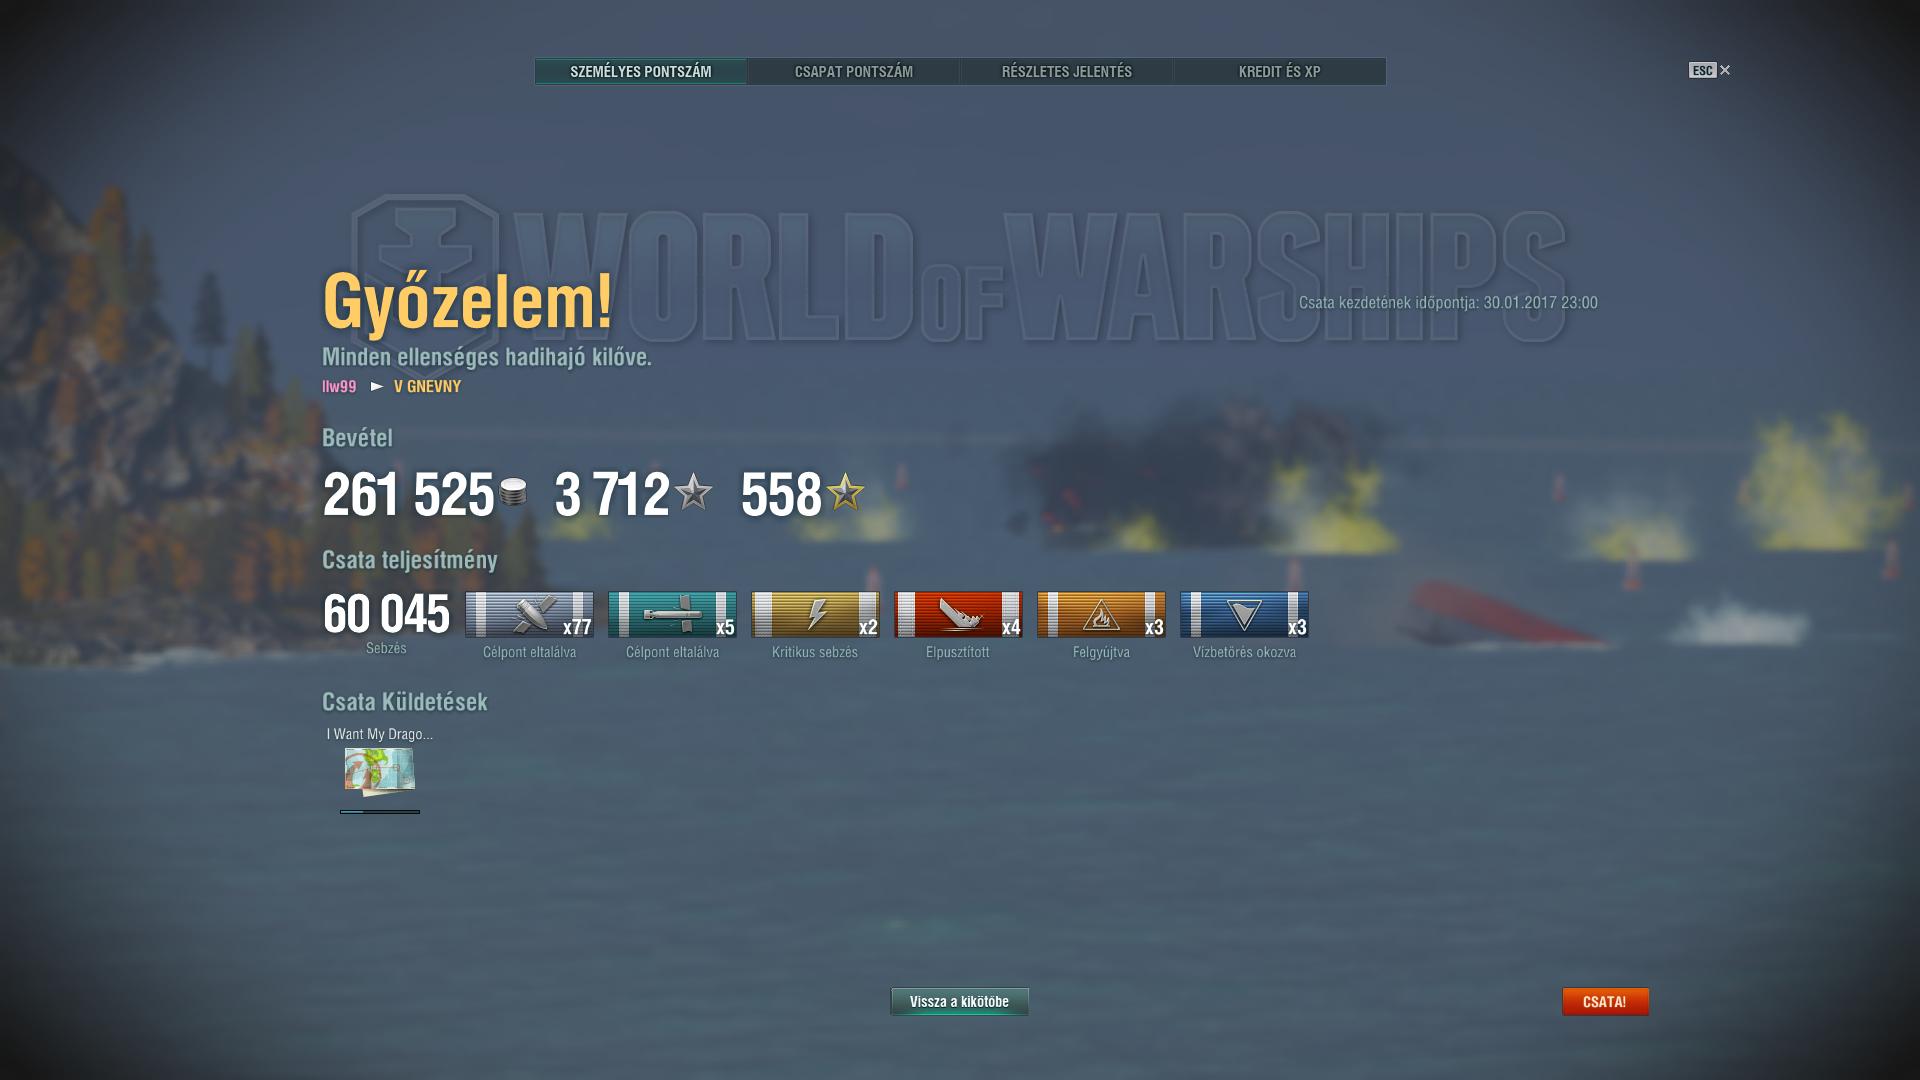
Task: Click the red Elpusztított sinking ship ribbon
Action: coord(958,614)
